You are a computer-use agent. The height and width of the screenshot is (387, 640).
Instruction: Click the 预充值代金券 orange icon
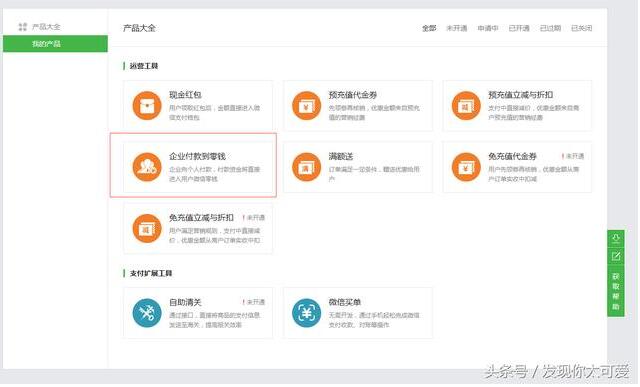[x=307, y=106]
